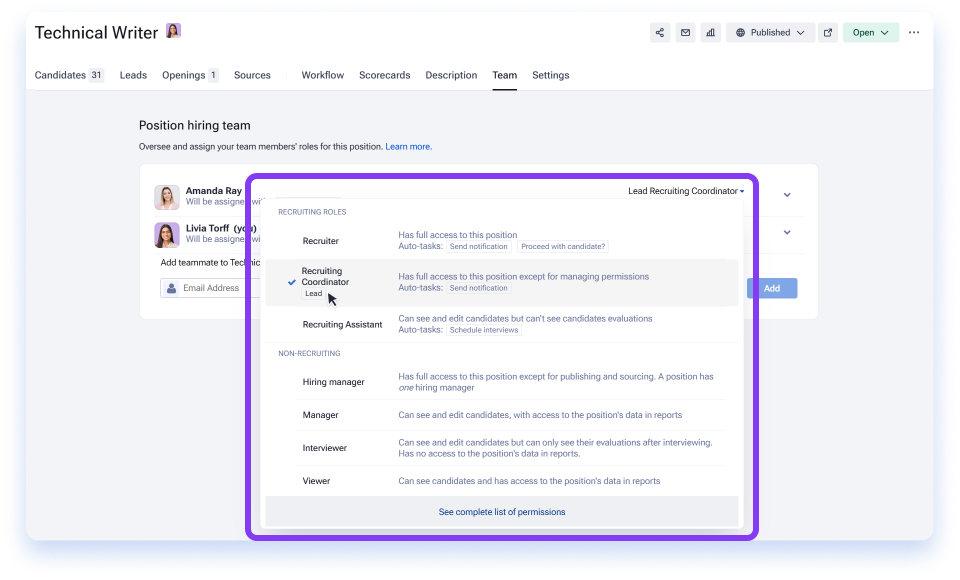960x580 pixels.
Task: Open the Sources tab
Action: coord(252,75)
